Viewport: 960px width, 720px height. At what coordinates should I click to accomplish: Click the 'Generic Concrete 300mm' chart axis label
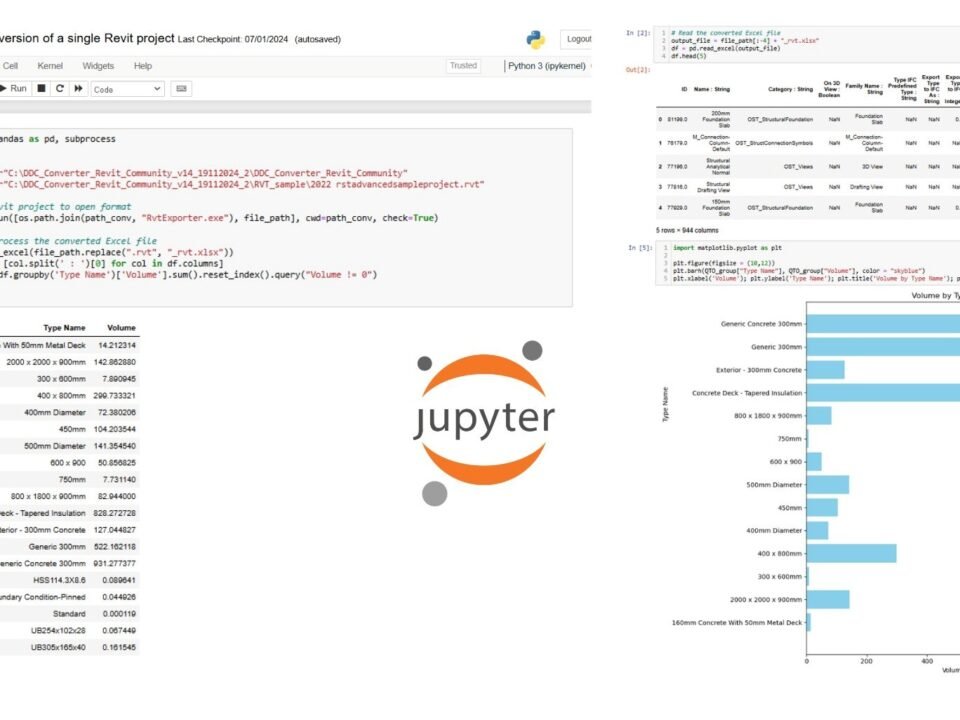[761, 324]
